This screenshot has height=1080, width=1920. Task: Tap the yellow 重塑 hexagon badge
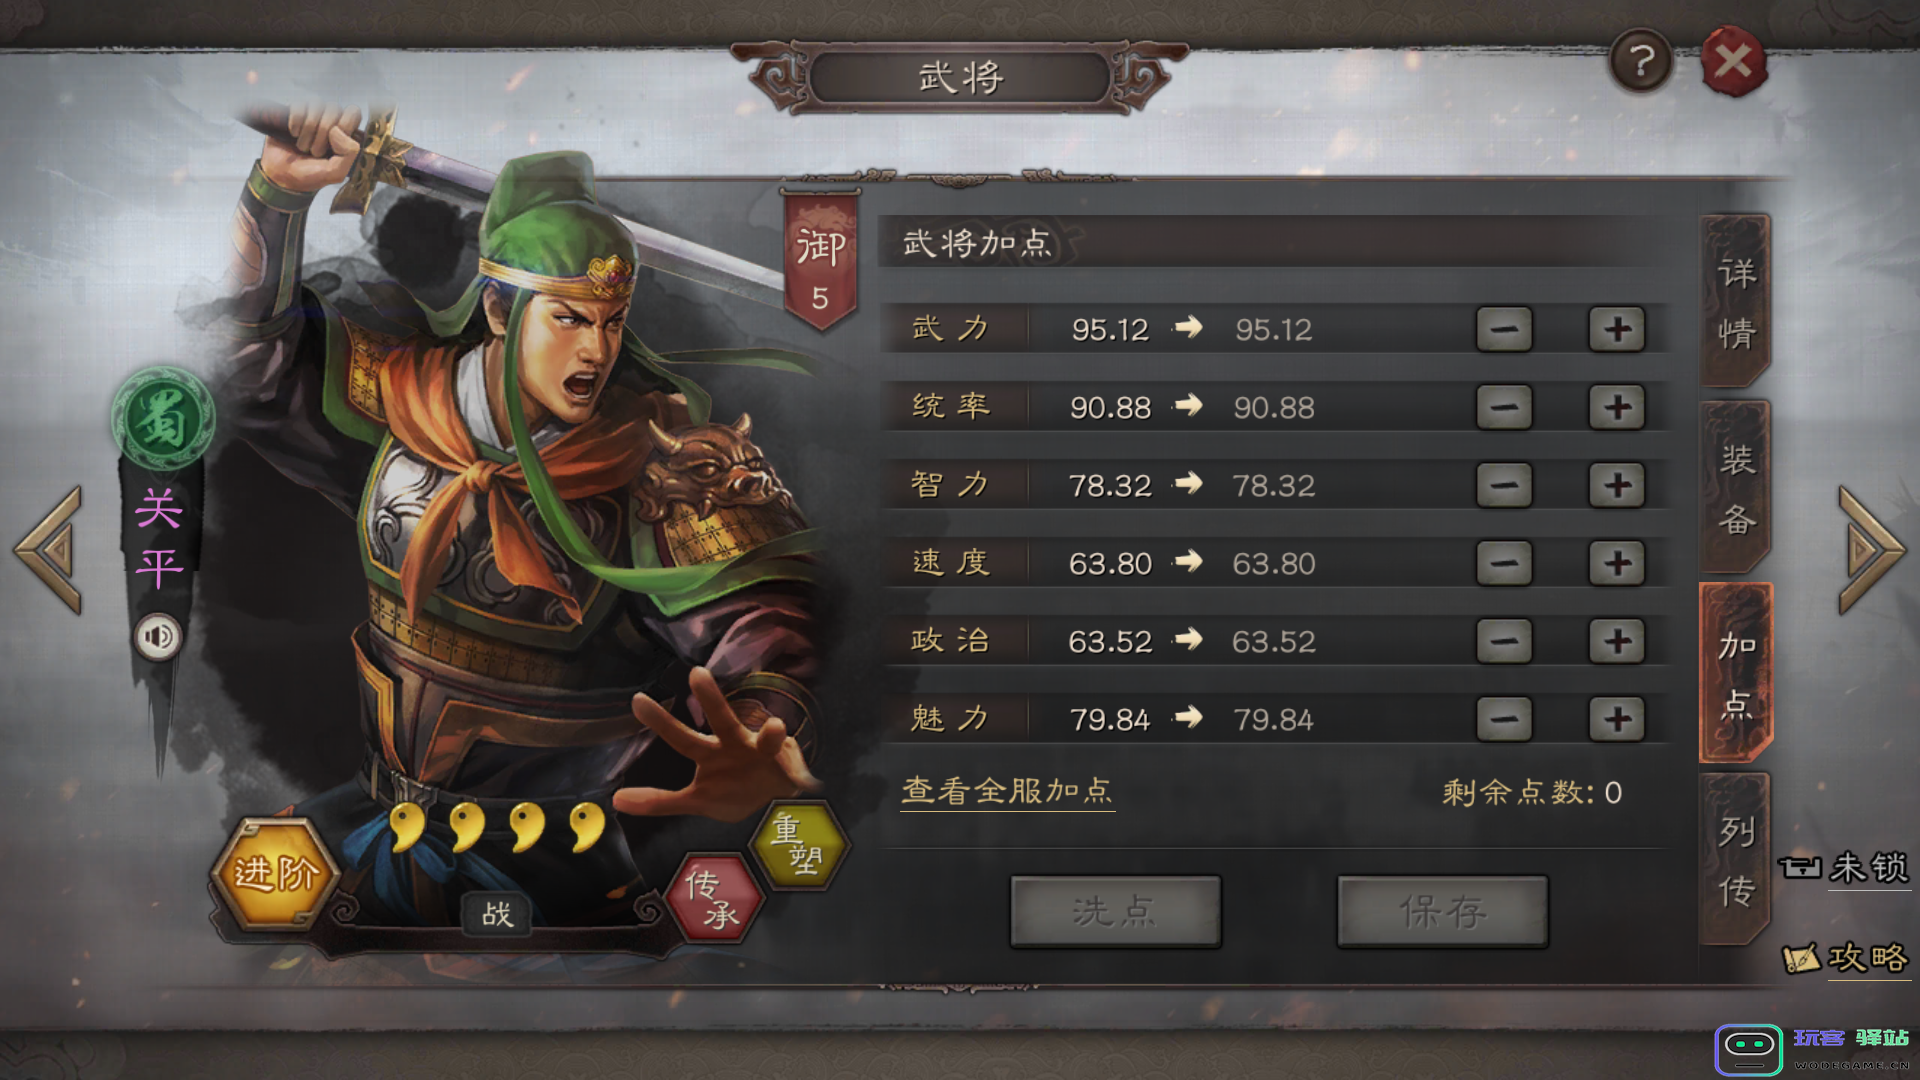(x=798, y=844)
